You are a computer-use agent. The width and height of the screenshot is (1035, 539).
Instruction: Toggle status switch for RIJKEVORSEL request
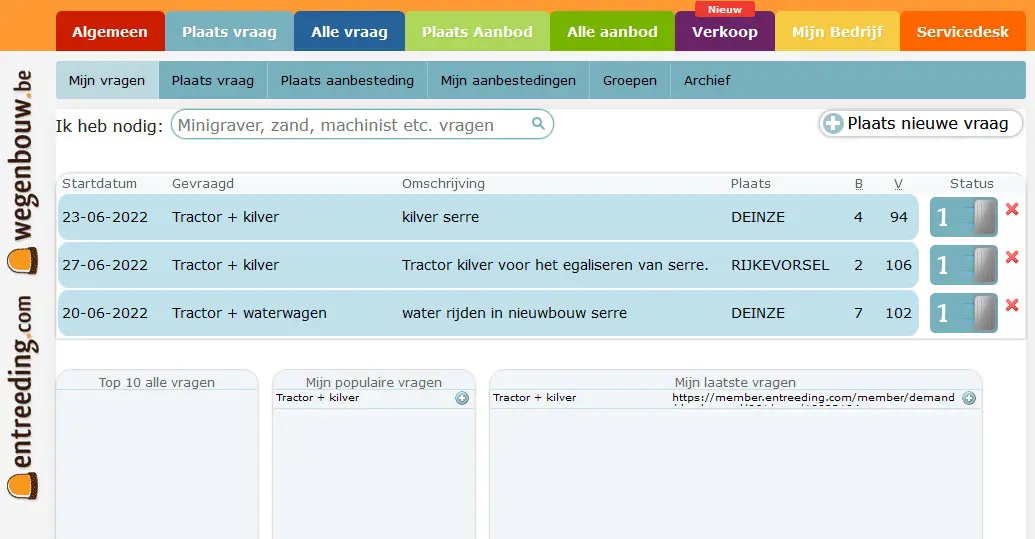(964, 265)
